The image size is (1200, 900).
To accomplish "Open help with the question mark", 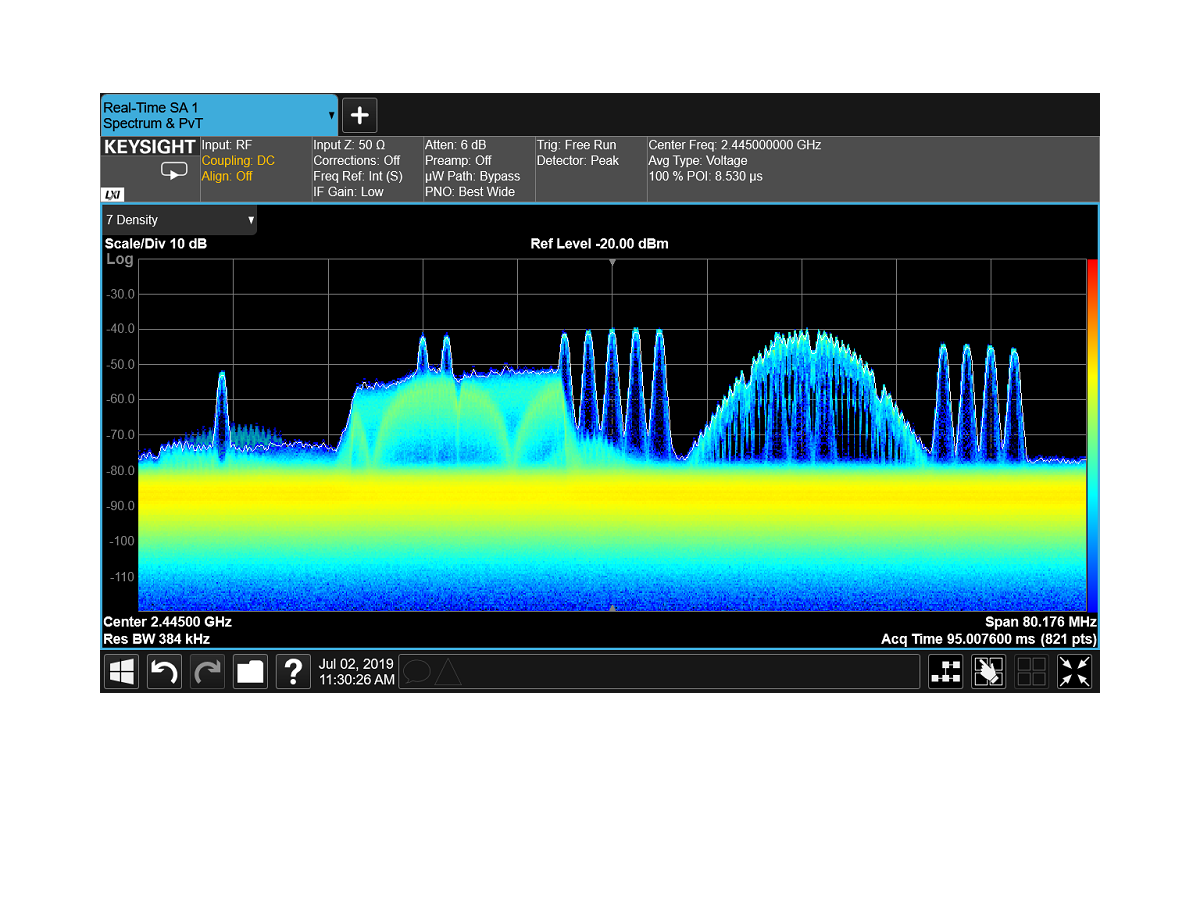I will point(293,672).
